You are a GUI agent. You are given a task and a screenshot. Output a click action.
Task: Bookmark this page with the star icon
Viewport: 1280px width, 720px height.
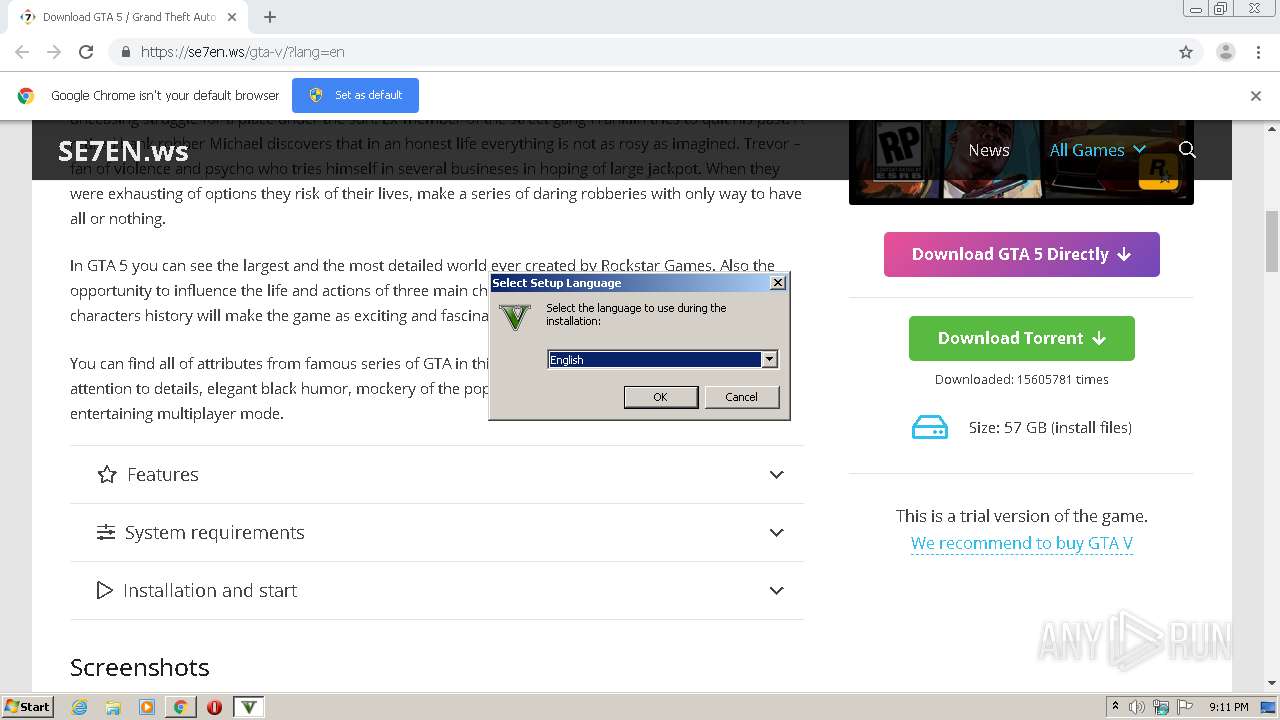pyautogui.click(x=1186, y=52)
